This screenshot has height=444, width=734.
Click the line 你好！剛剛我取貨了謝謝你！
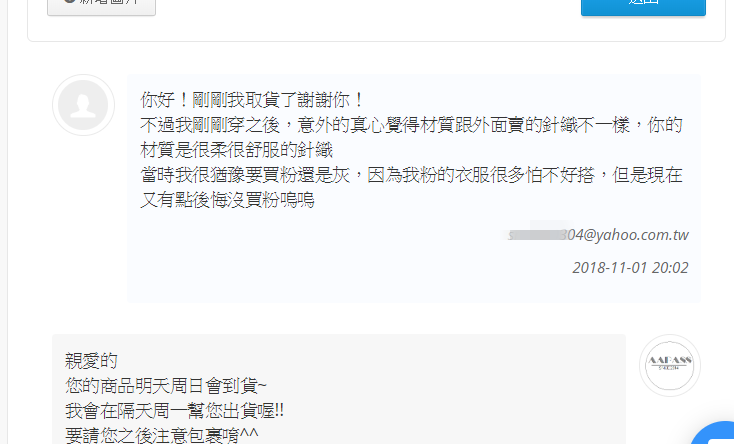[252, 100]
